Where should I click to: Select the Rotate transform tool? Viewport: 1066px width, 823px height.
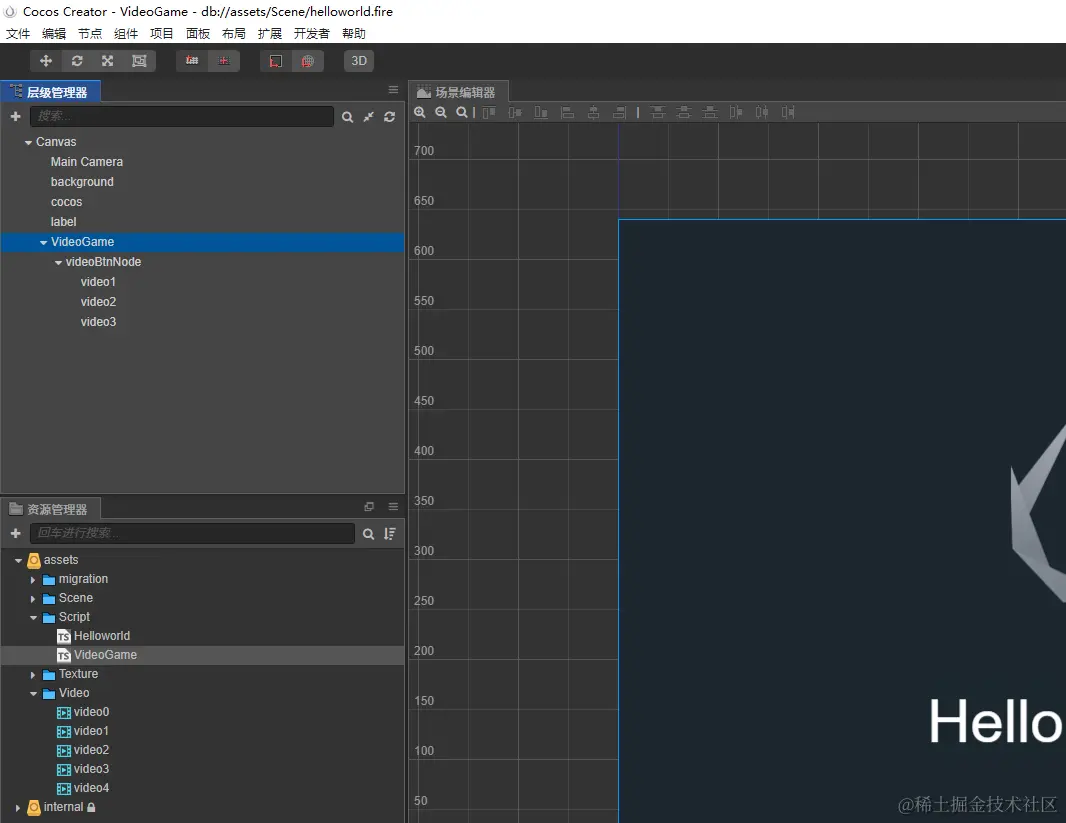(77, 61)
